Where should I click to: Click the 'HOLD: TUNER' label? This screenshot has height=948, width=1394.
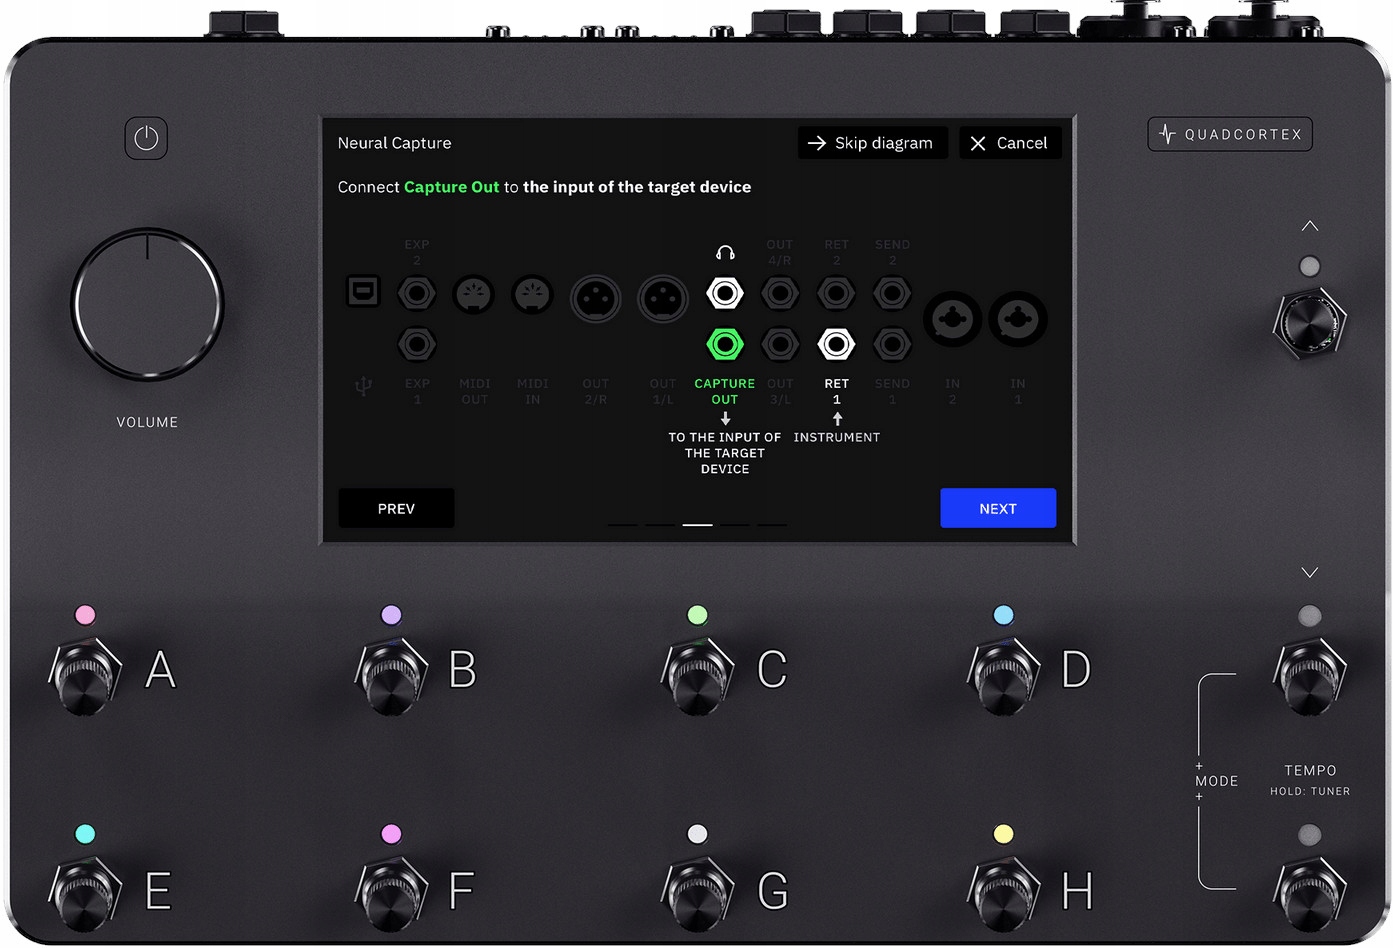click(1310, 791)
